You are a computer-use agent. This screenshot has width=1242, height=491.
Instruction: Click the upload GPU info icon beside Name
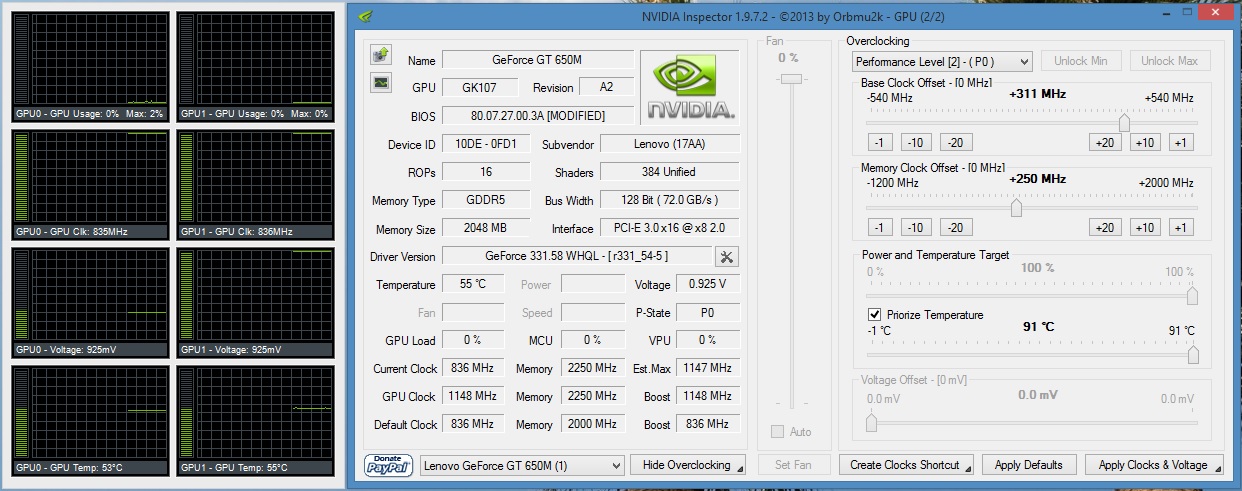pos(381,54)
